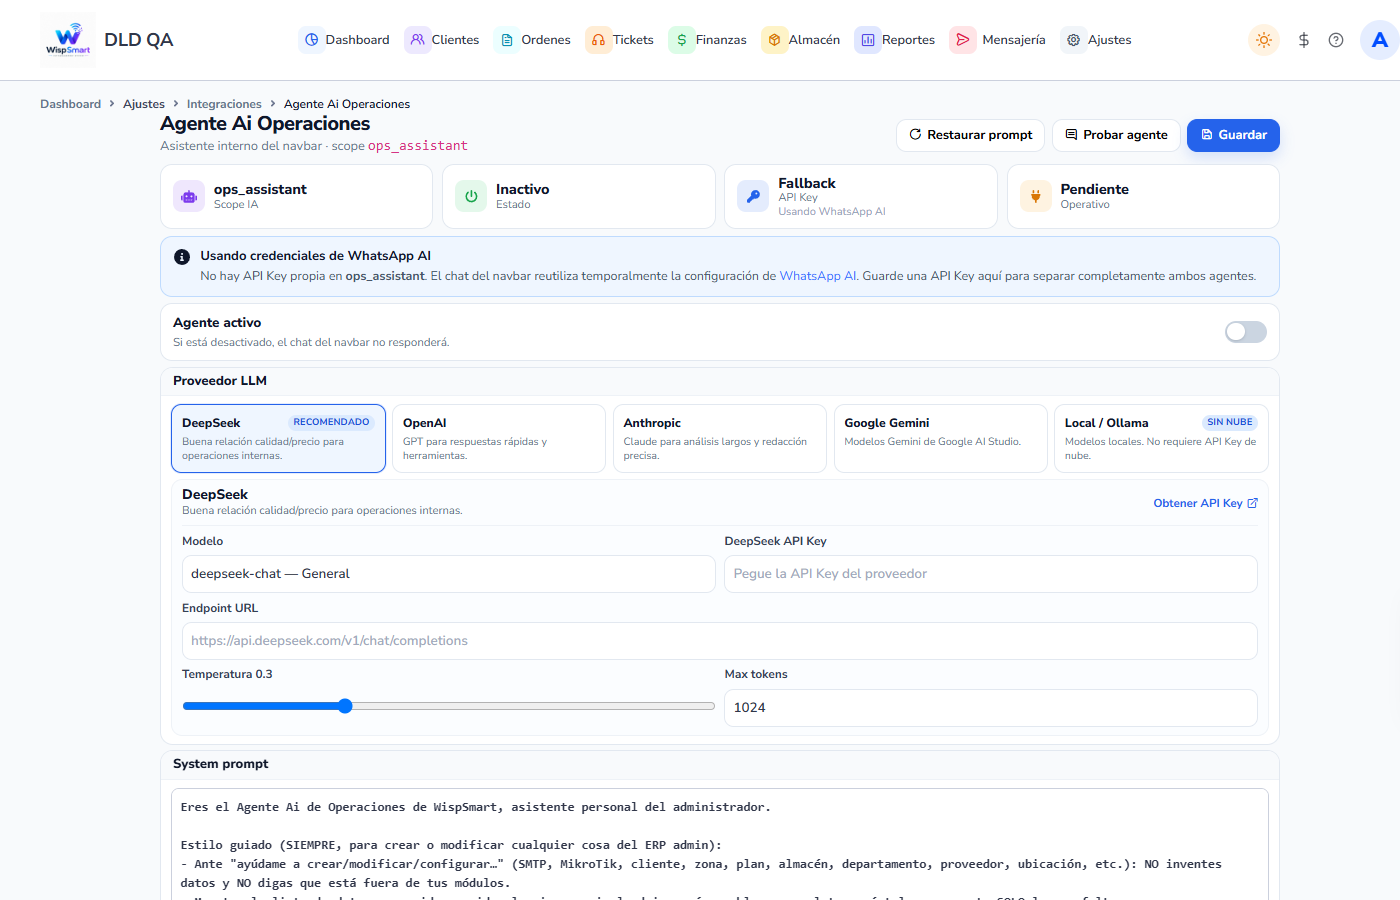Open the Clientes menu

[442, 40]
